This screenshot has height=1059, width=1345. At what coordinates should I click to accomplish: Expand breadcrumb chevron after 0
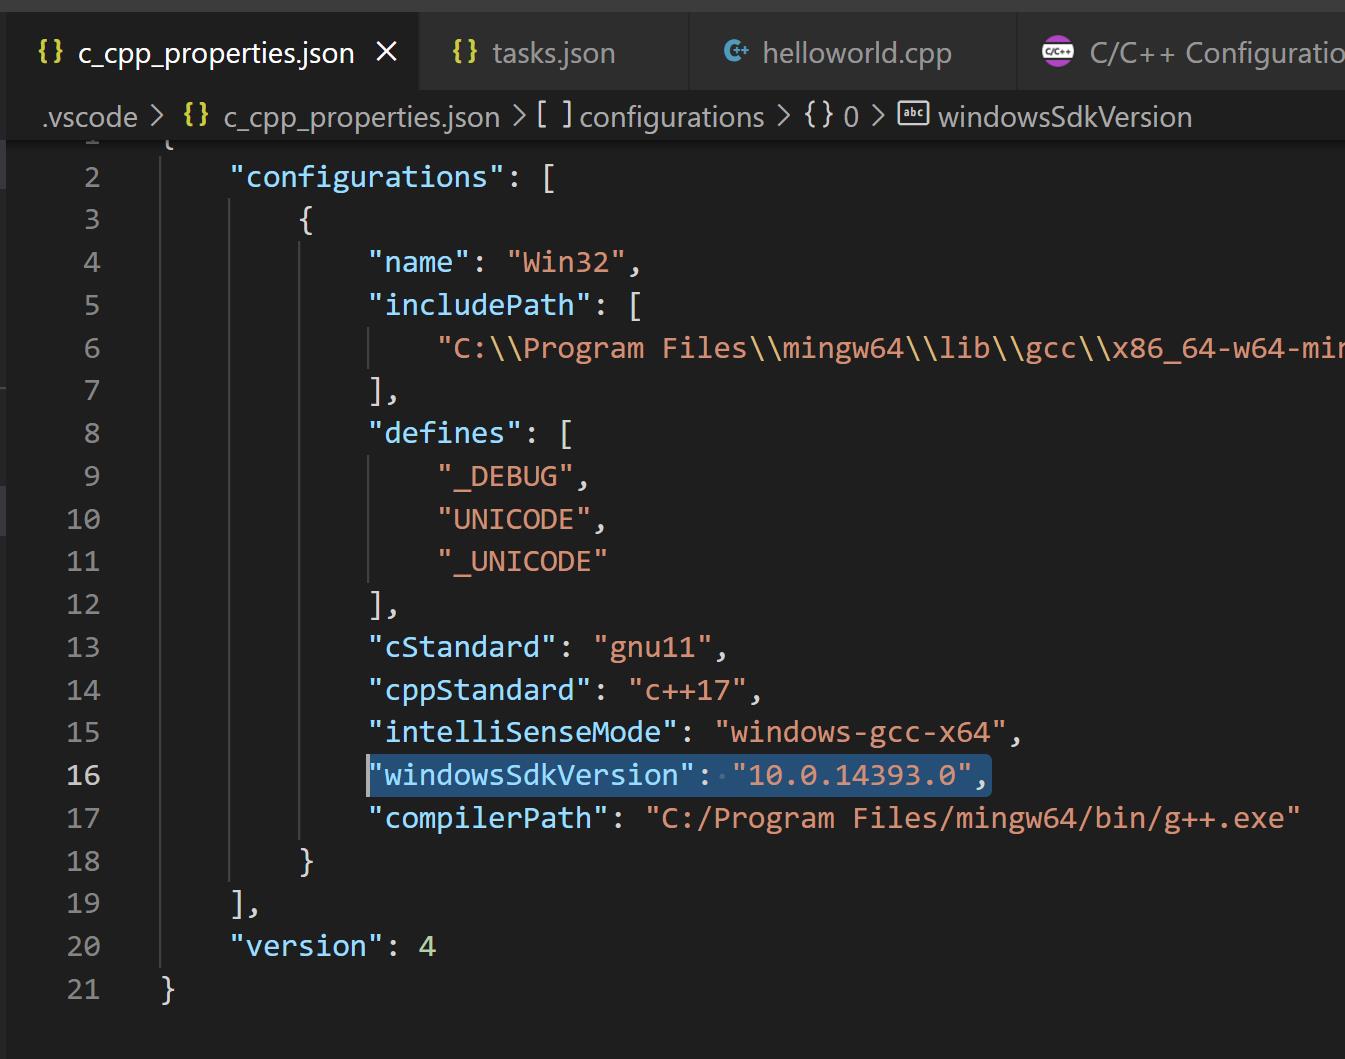(x=878, y=117)
